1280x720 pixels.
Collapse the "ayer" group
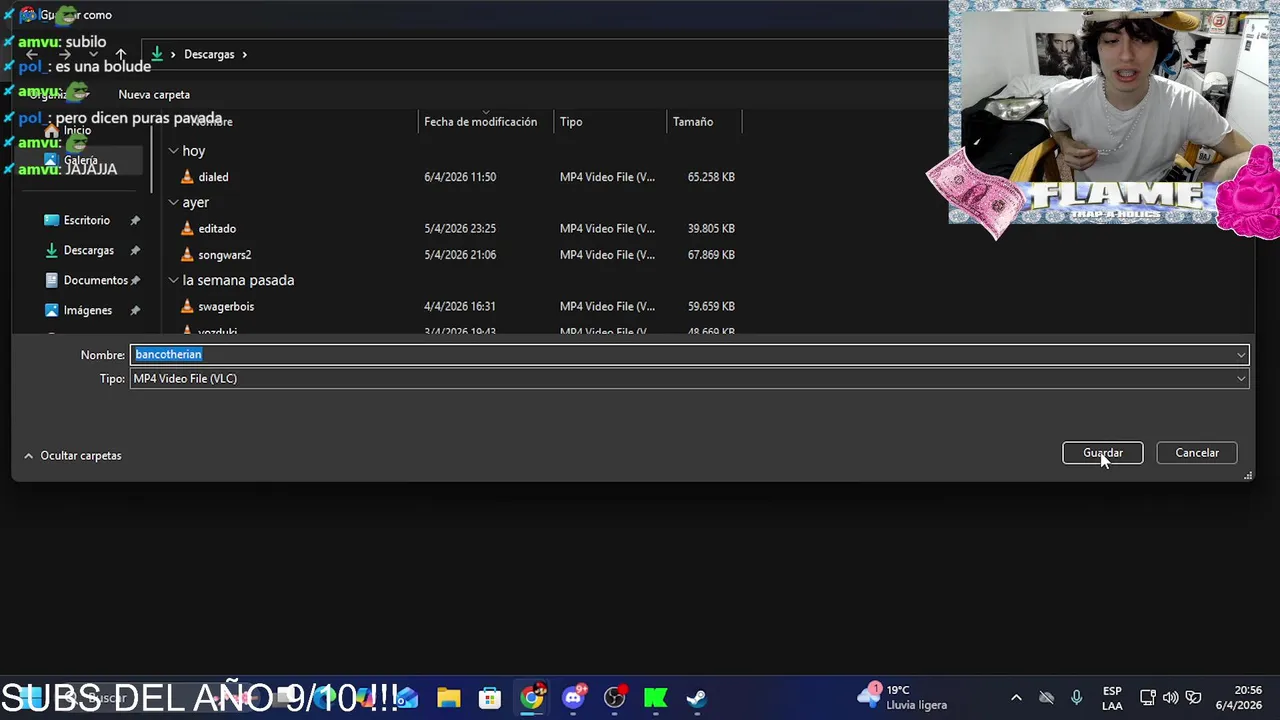173,203
